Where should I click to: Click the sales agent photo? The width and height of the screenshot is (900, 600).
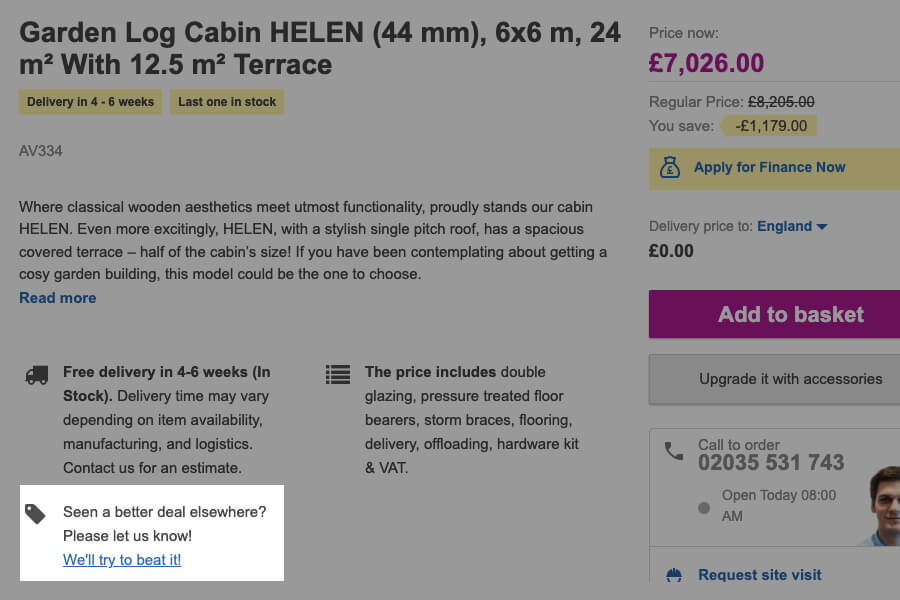pos(882,505)
